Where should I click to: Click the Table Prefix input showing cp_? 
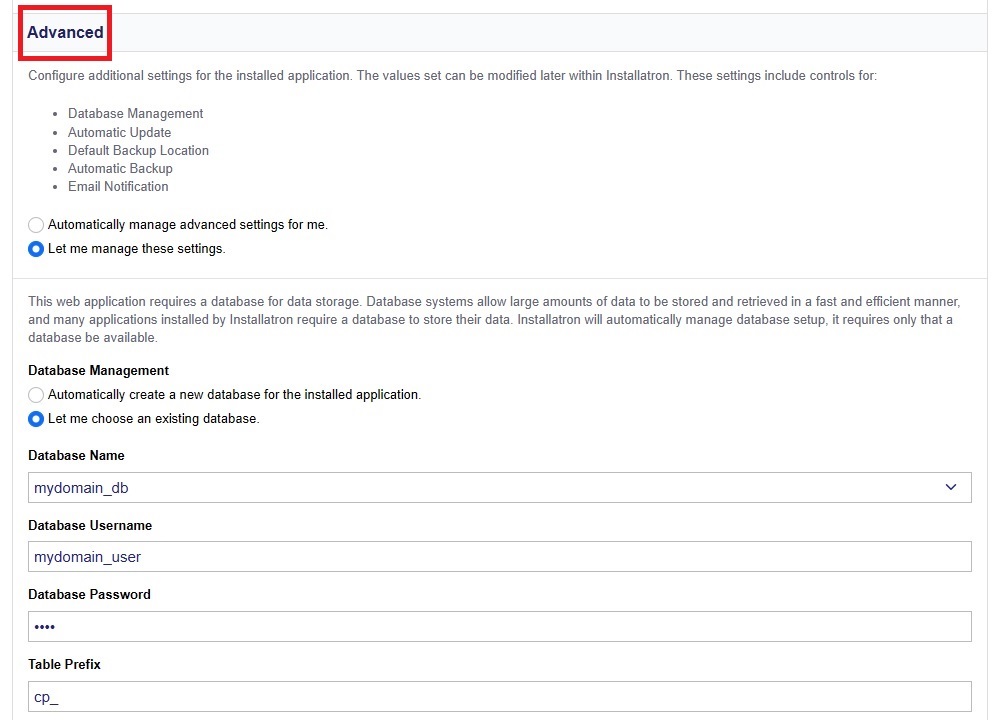click(400, 695)
